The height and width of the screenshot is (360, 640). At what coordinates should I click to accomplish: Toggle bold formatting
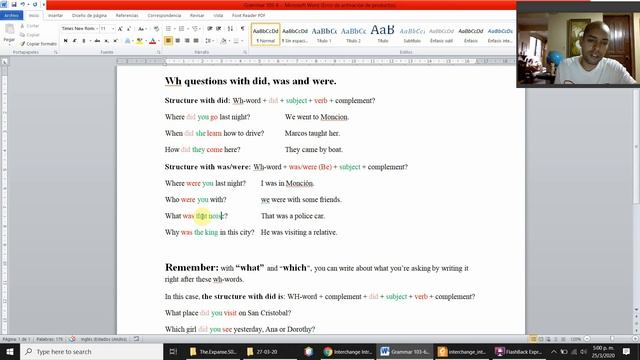tap(66, 41)
